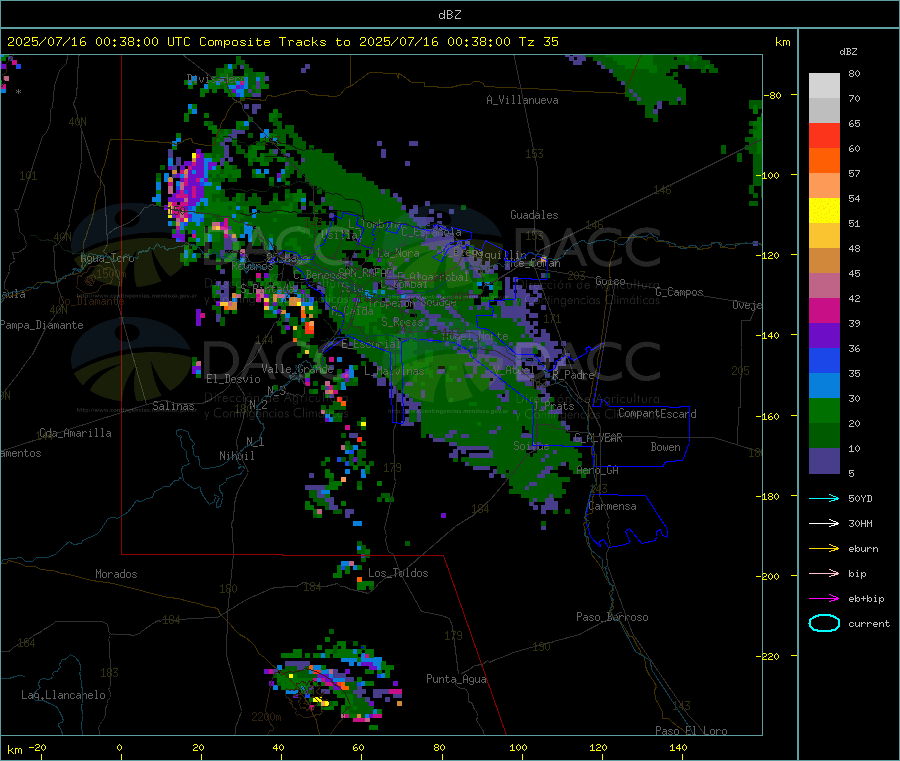Select the blue 35-36 dBZ legend swatch
This screenshot has height=761, width=900.
[x=824, y=360]
